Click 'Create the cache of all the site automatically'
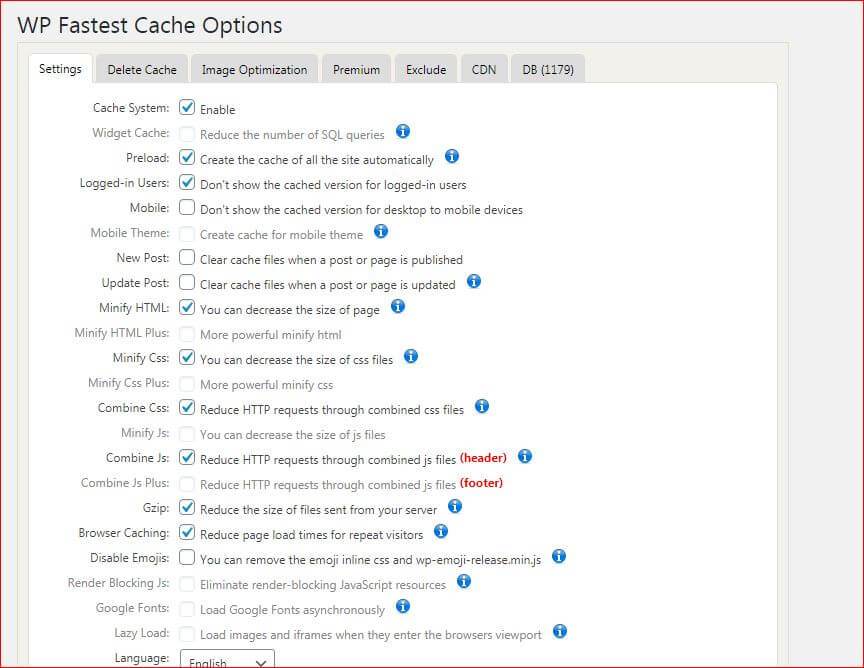The image size is (864, 668). click(x=317, y=160)
